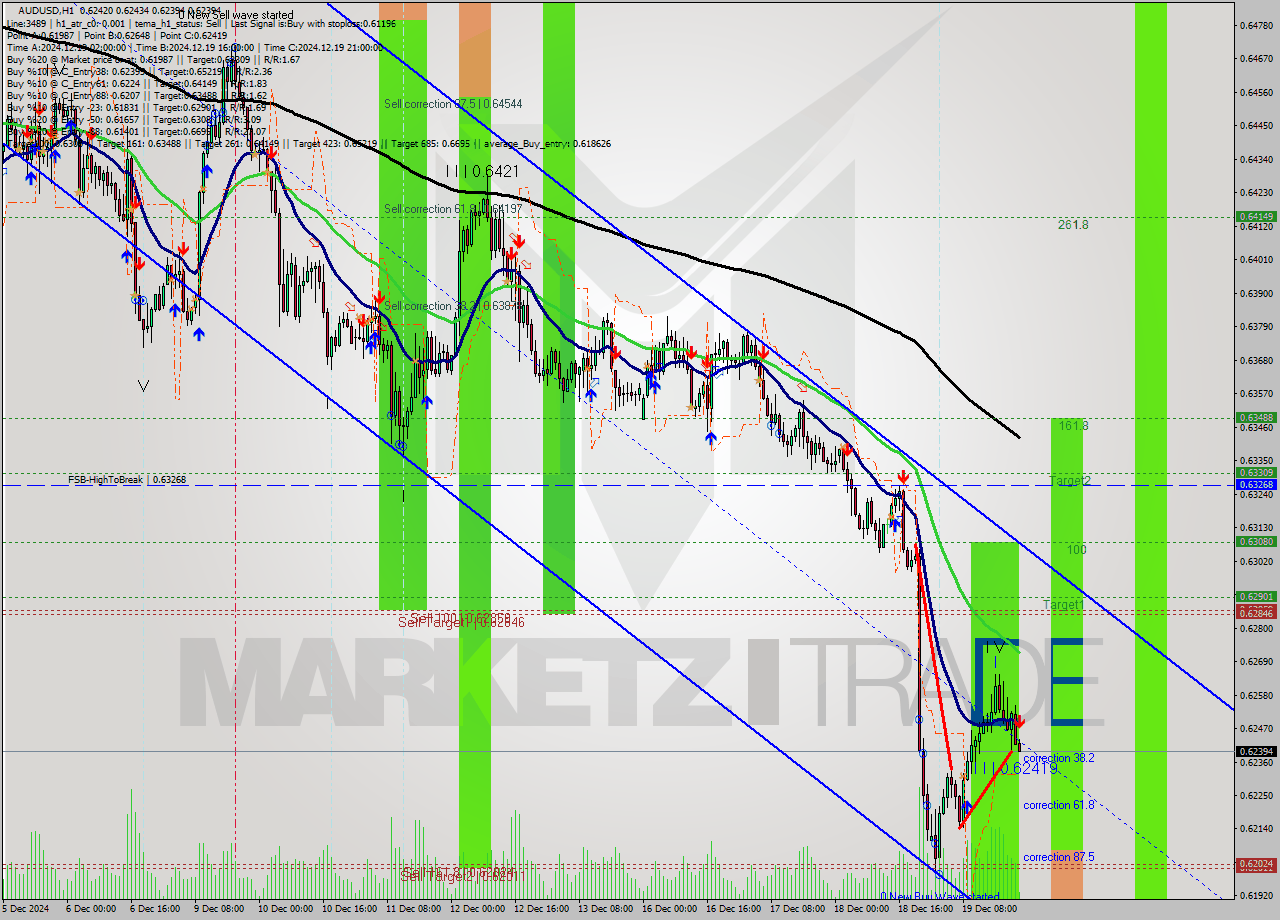Image resolution: width=1280 pixels, height=920 pixels.
Task: Click the 'correction 87.5' blue label
Action: [x=1058, y=857]
